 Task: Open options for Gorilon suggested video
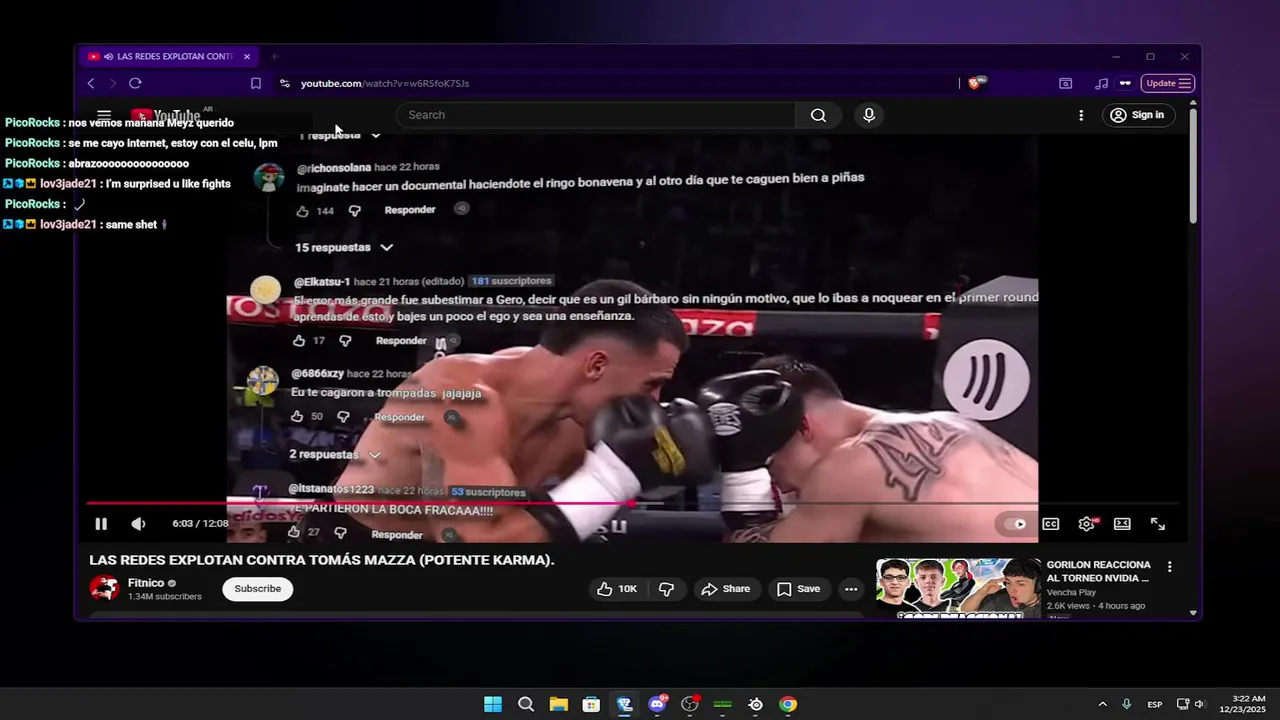[1169, 567]
